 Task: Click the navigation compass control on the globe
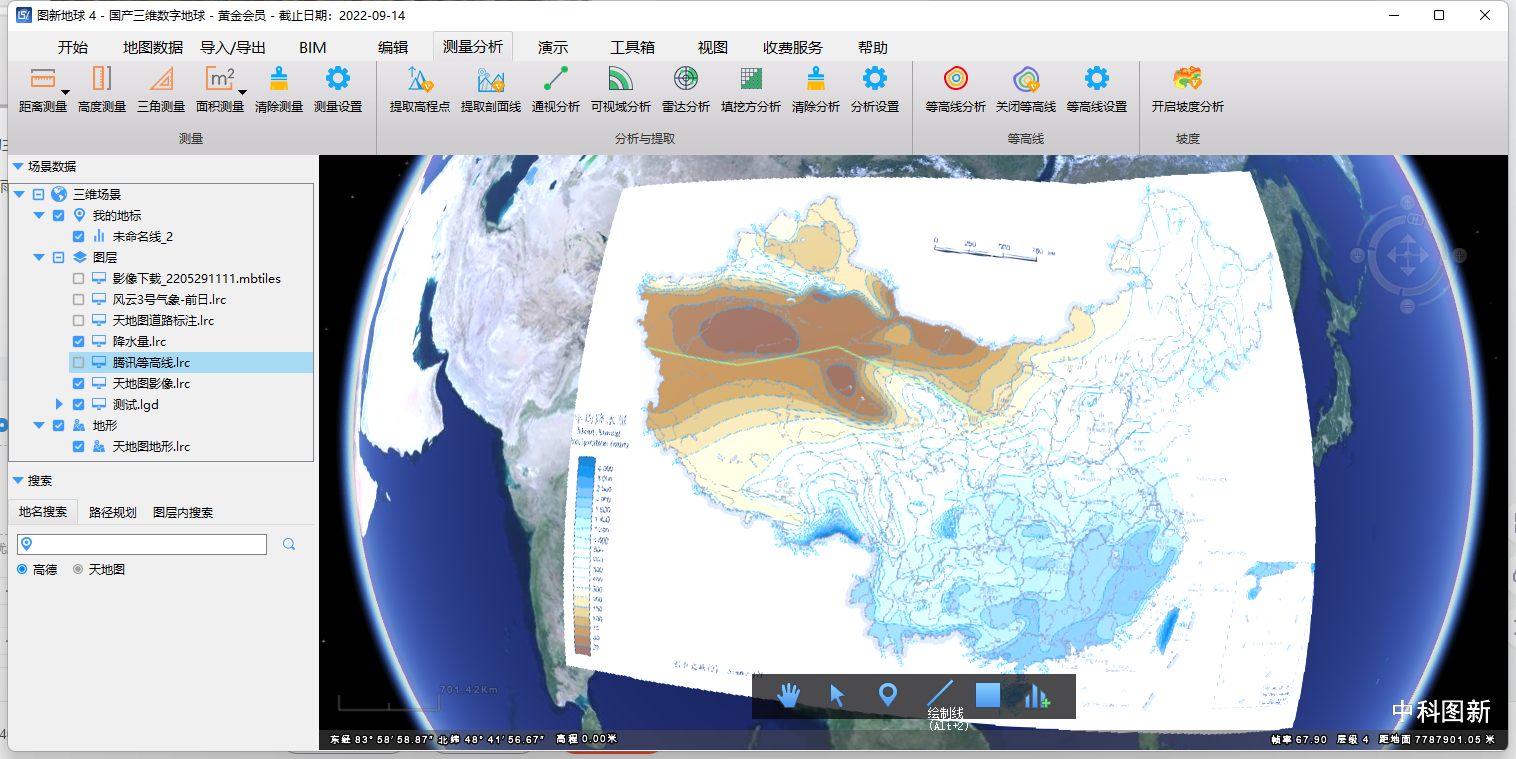click(x=1406, y=254)
